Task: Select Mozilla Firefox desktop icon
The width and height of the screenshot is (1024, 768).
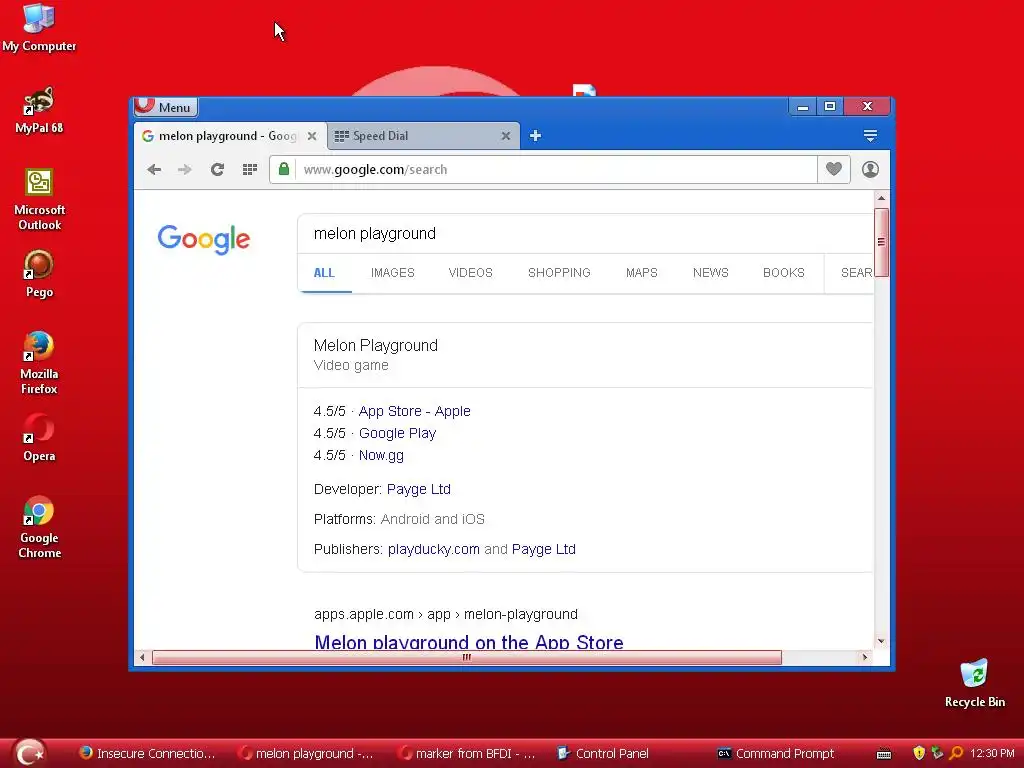Action: (x=39, y=364)
